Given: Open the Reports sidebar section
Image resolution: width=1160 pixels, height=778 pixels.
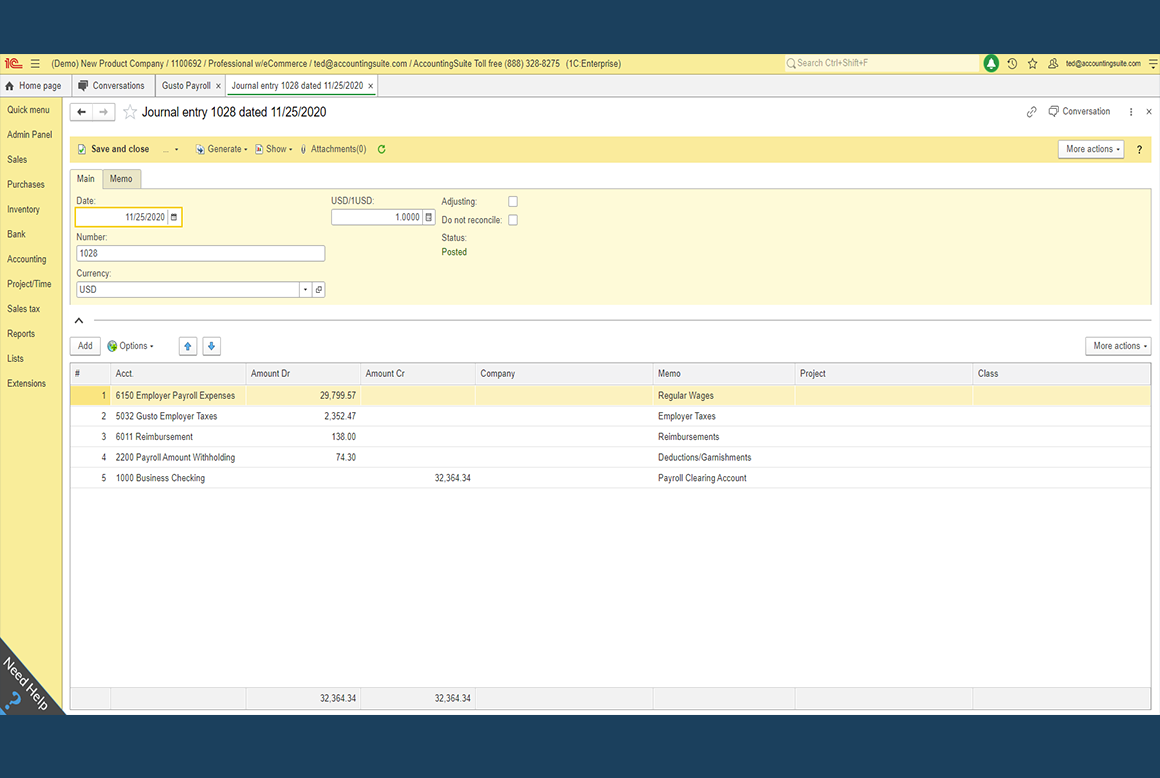Looking at the screenshot, I should [x=21, y=334].
